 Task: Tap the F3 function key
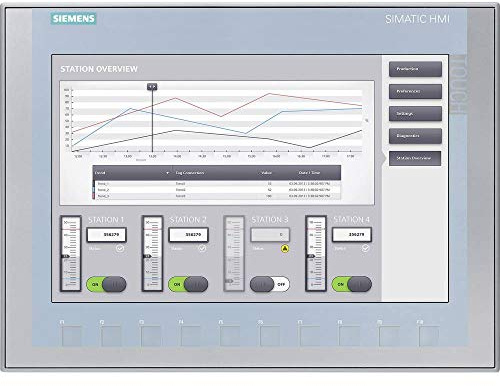tap(151, 336)
